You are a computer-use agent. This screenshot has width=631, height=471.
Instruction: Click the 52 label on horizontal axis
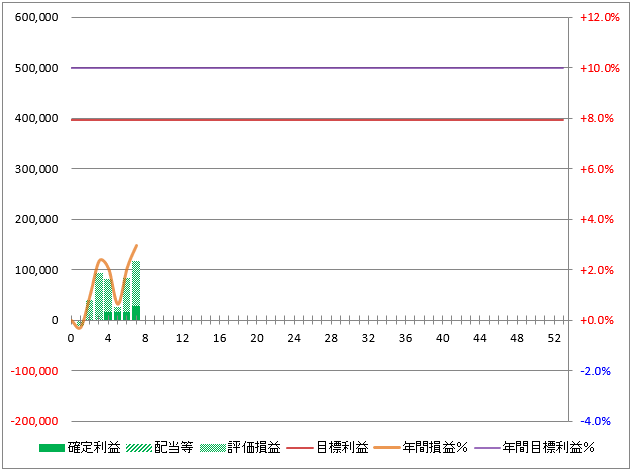tap(554, 338)
